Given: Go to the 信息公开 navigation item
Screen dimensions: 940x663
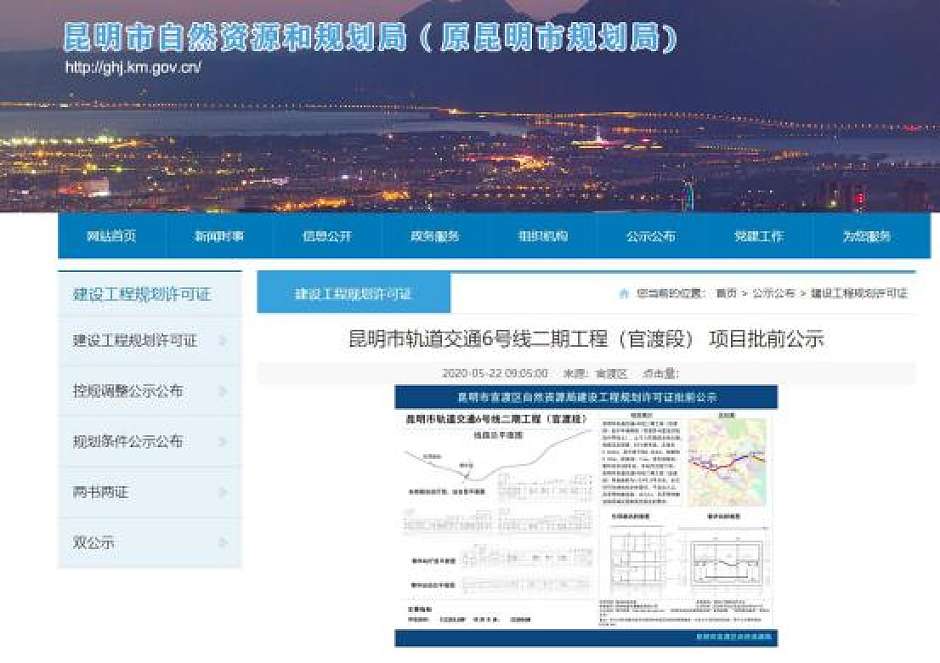Looking at the screenshot, I should click(x=327, y=237).
